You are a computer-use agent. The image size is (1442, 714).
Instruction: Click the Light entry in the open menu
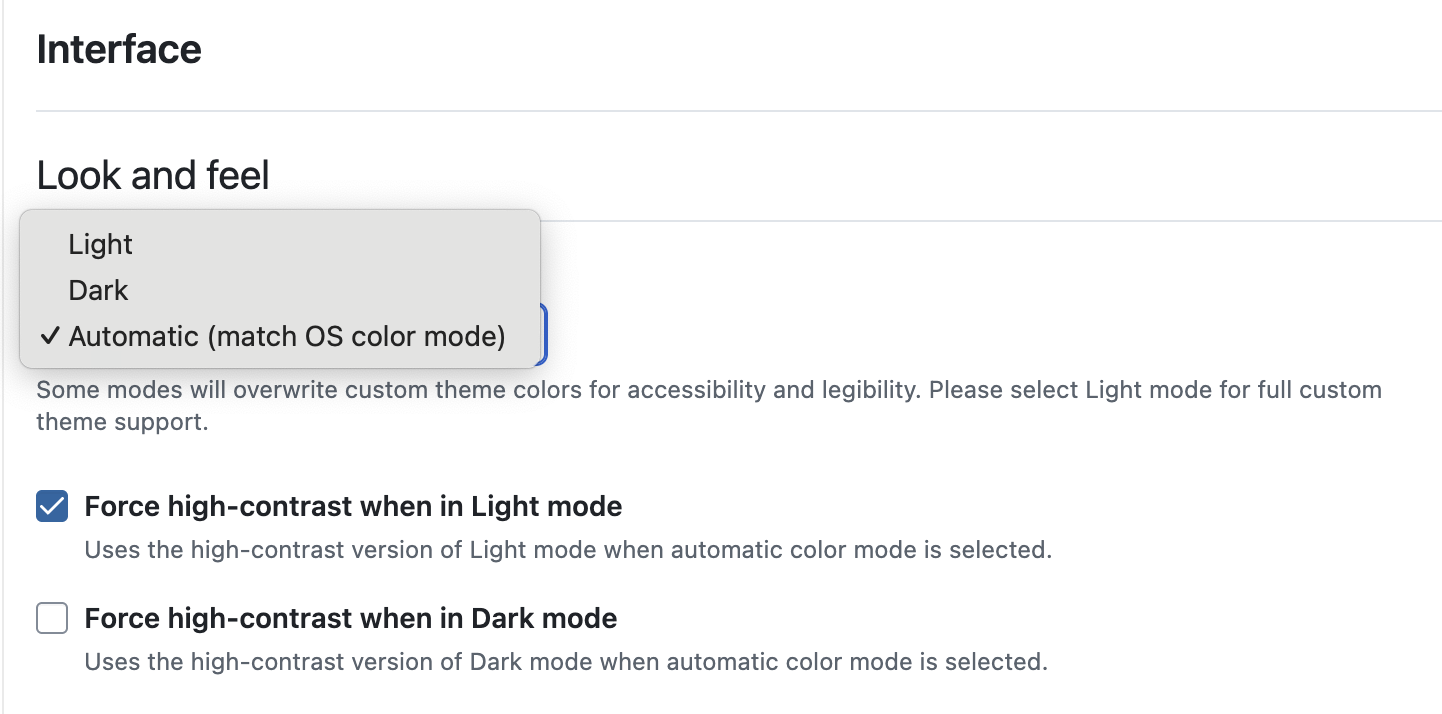(x=100, y=244)
